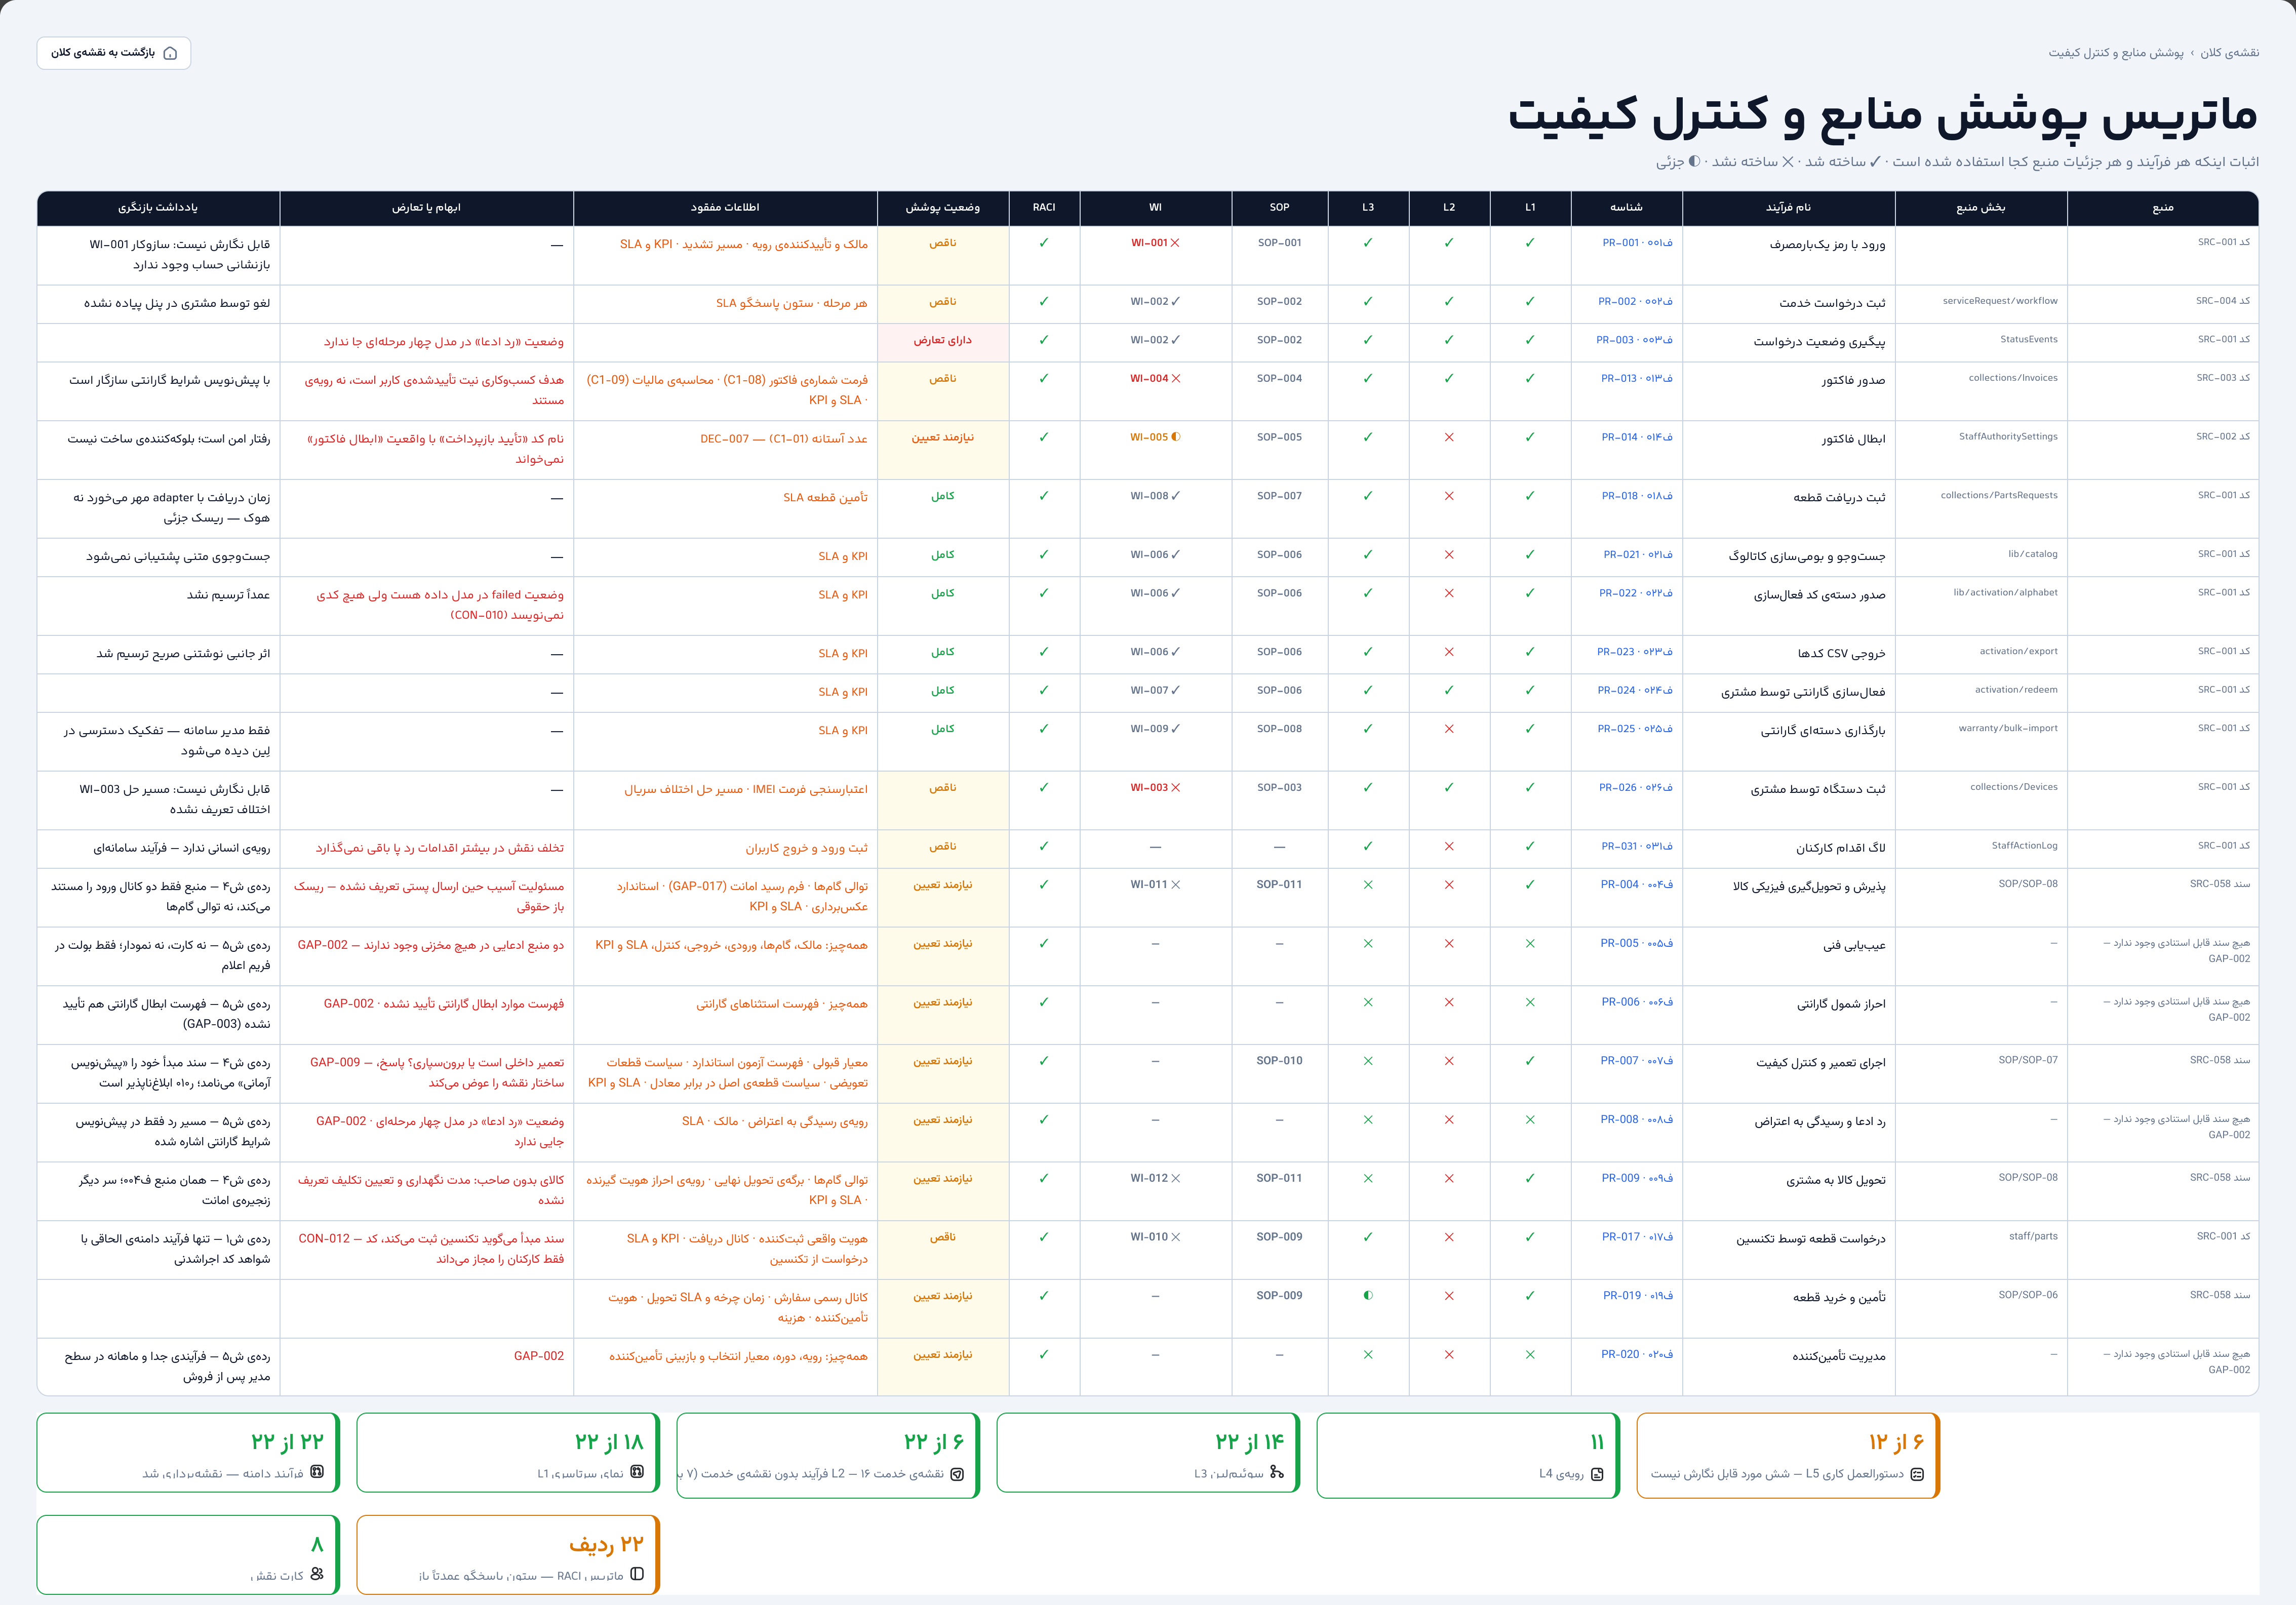Image resolution: width=2296 pixels, height=1605 pixels.
Task: Click the RACI matrix card icon
Action: pos(637,1574)
